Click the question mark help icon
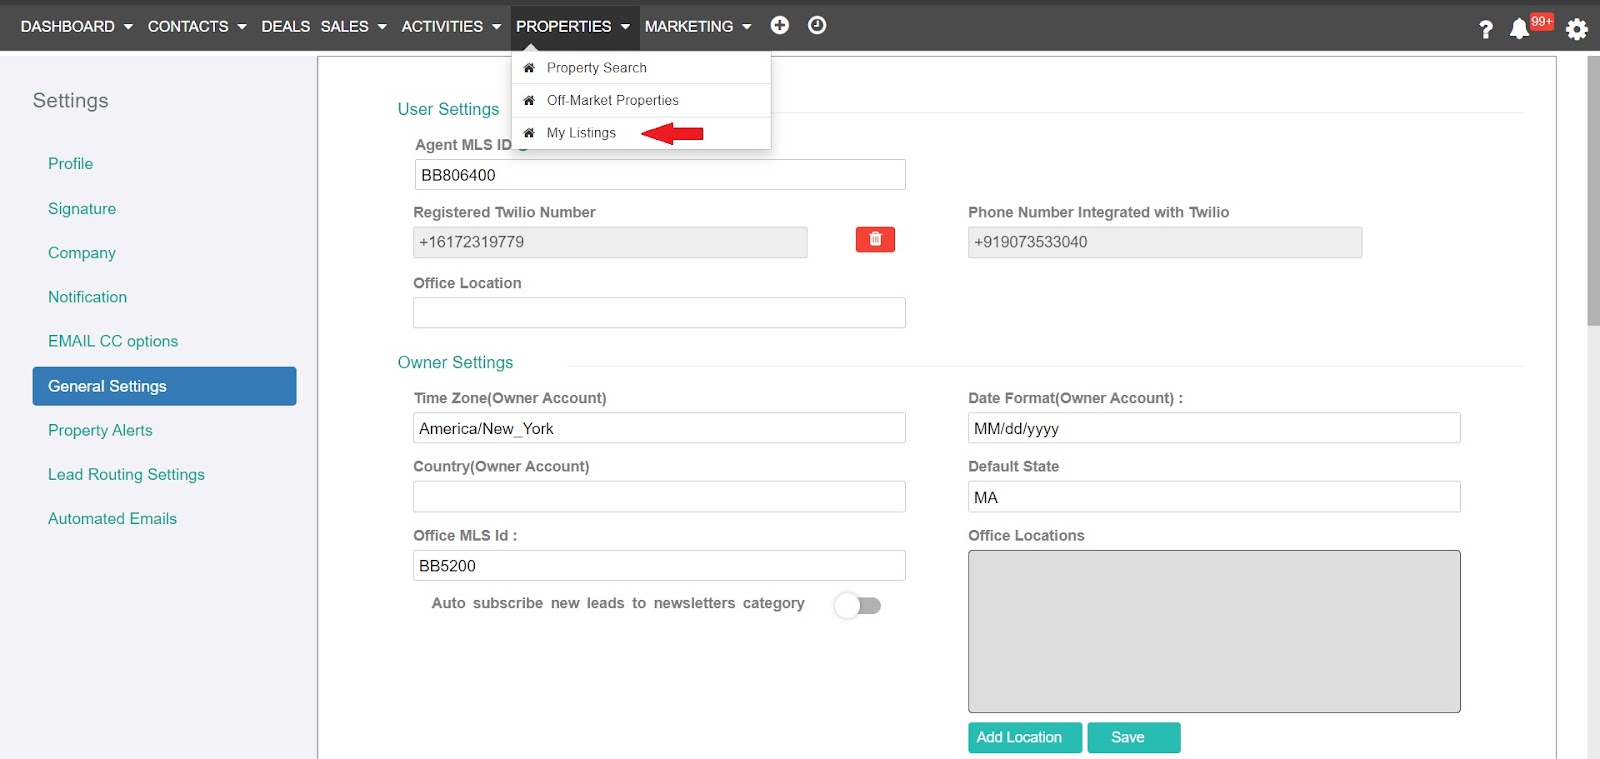Screen dimensions: 1600x759 pos(1485,29)
